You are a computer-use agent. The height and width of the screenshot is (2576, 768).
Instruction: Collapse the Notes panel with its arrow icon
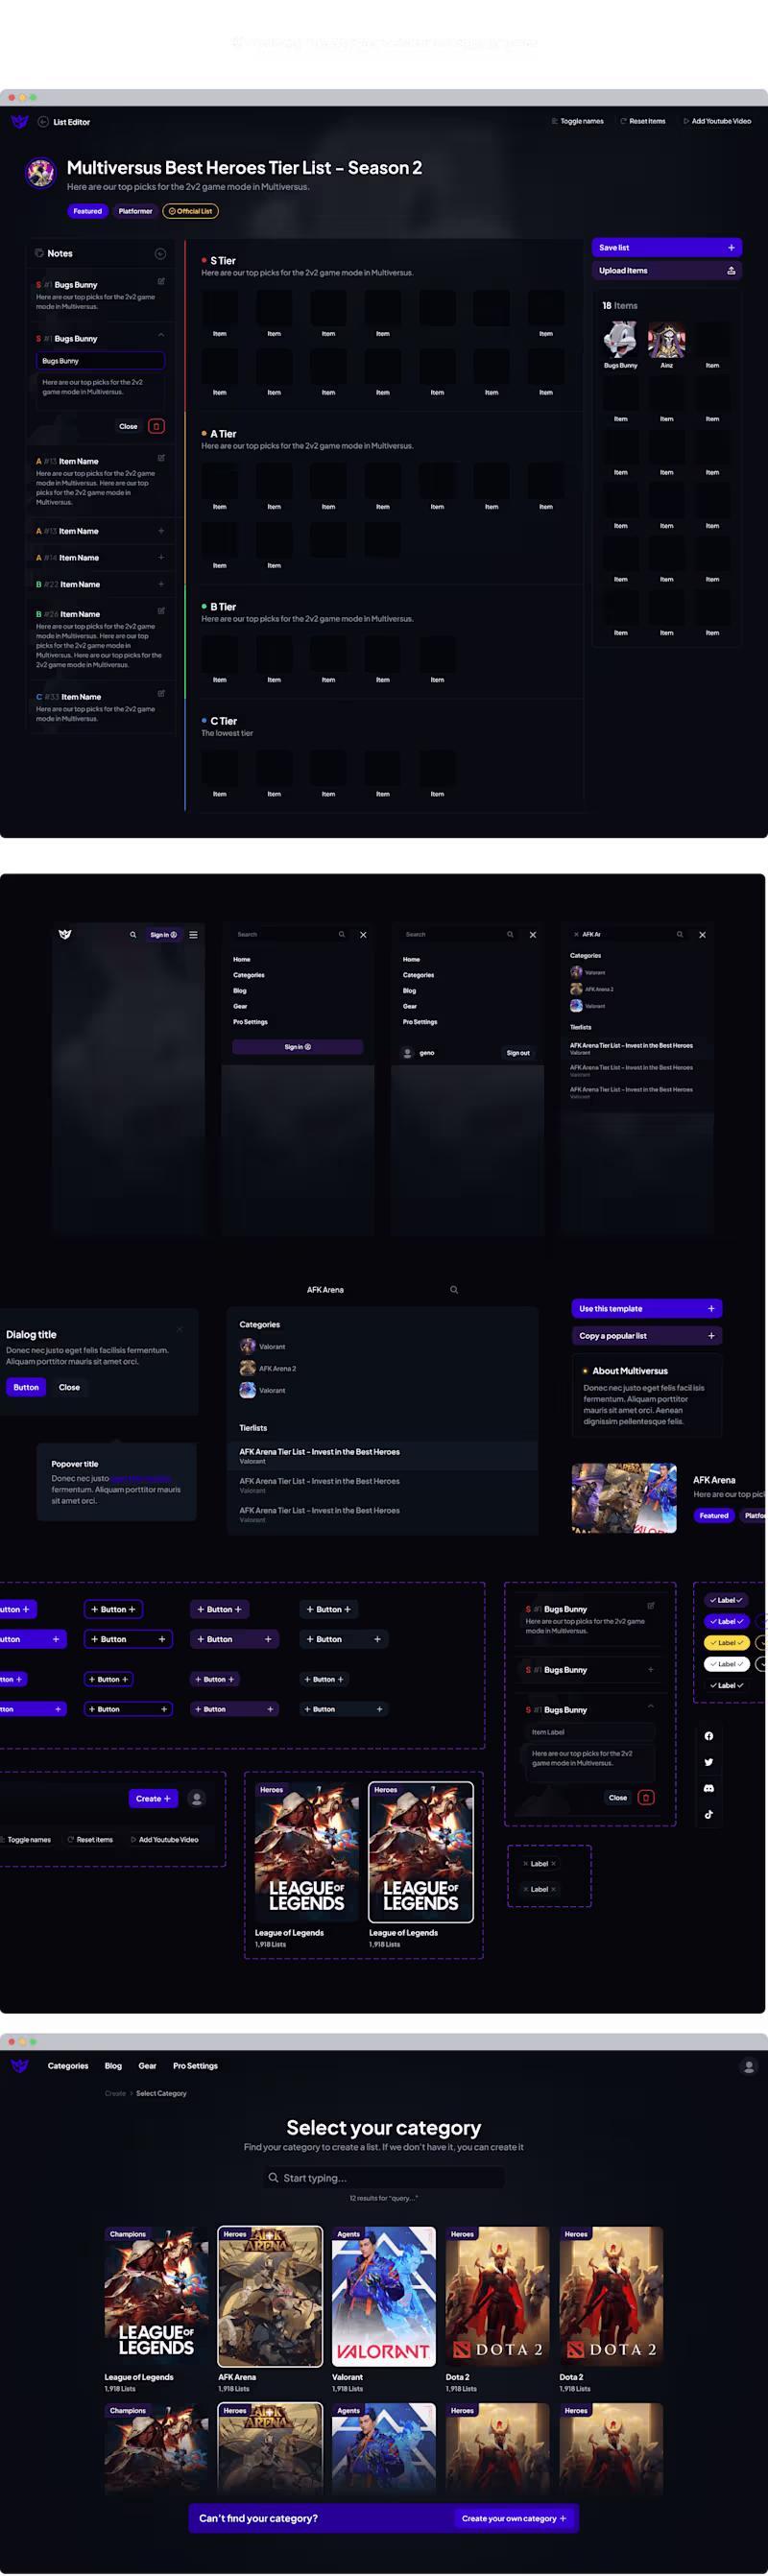(x=160, y=254)
